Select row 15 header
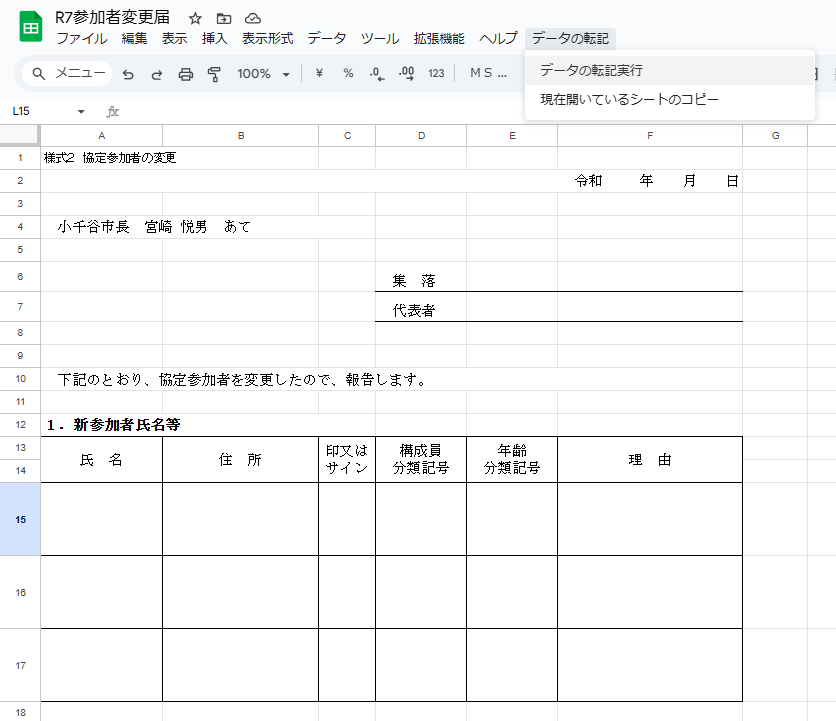Viewport: 836px width, 721px height. pos(20,519)
